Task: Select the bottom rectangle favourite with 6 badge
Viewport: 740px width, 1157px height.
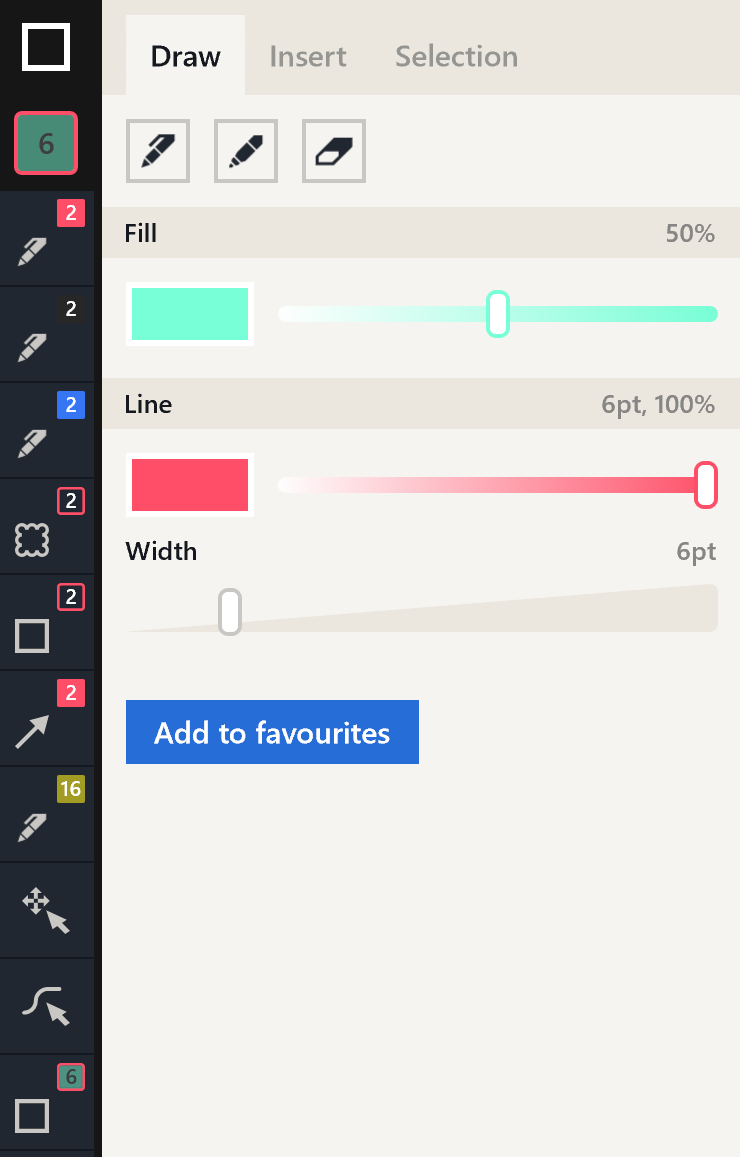Action: pos(47,1103)
